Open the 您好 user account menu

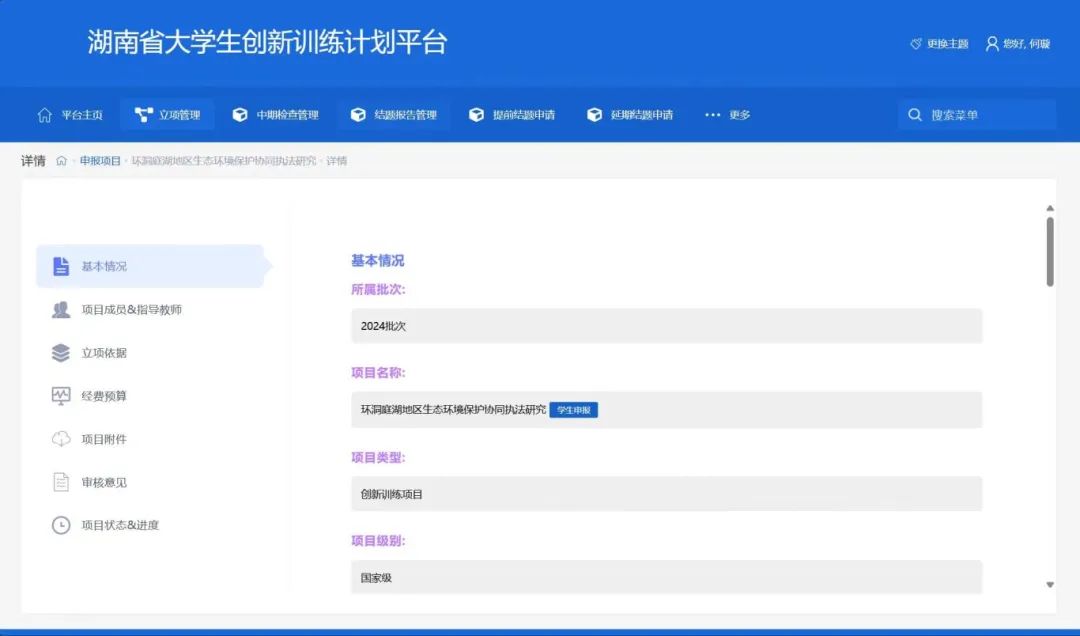point(1018,44)
